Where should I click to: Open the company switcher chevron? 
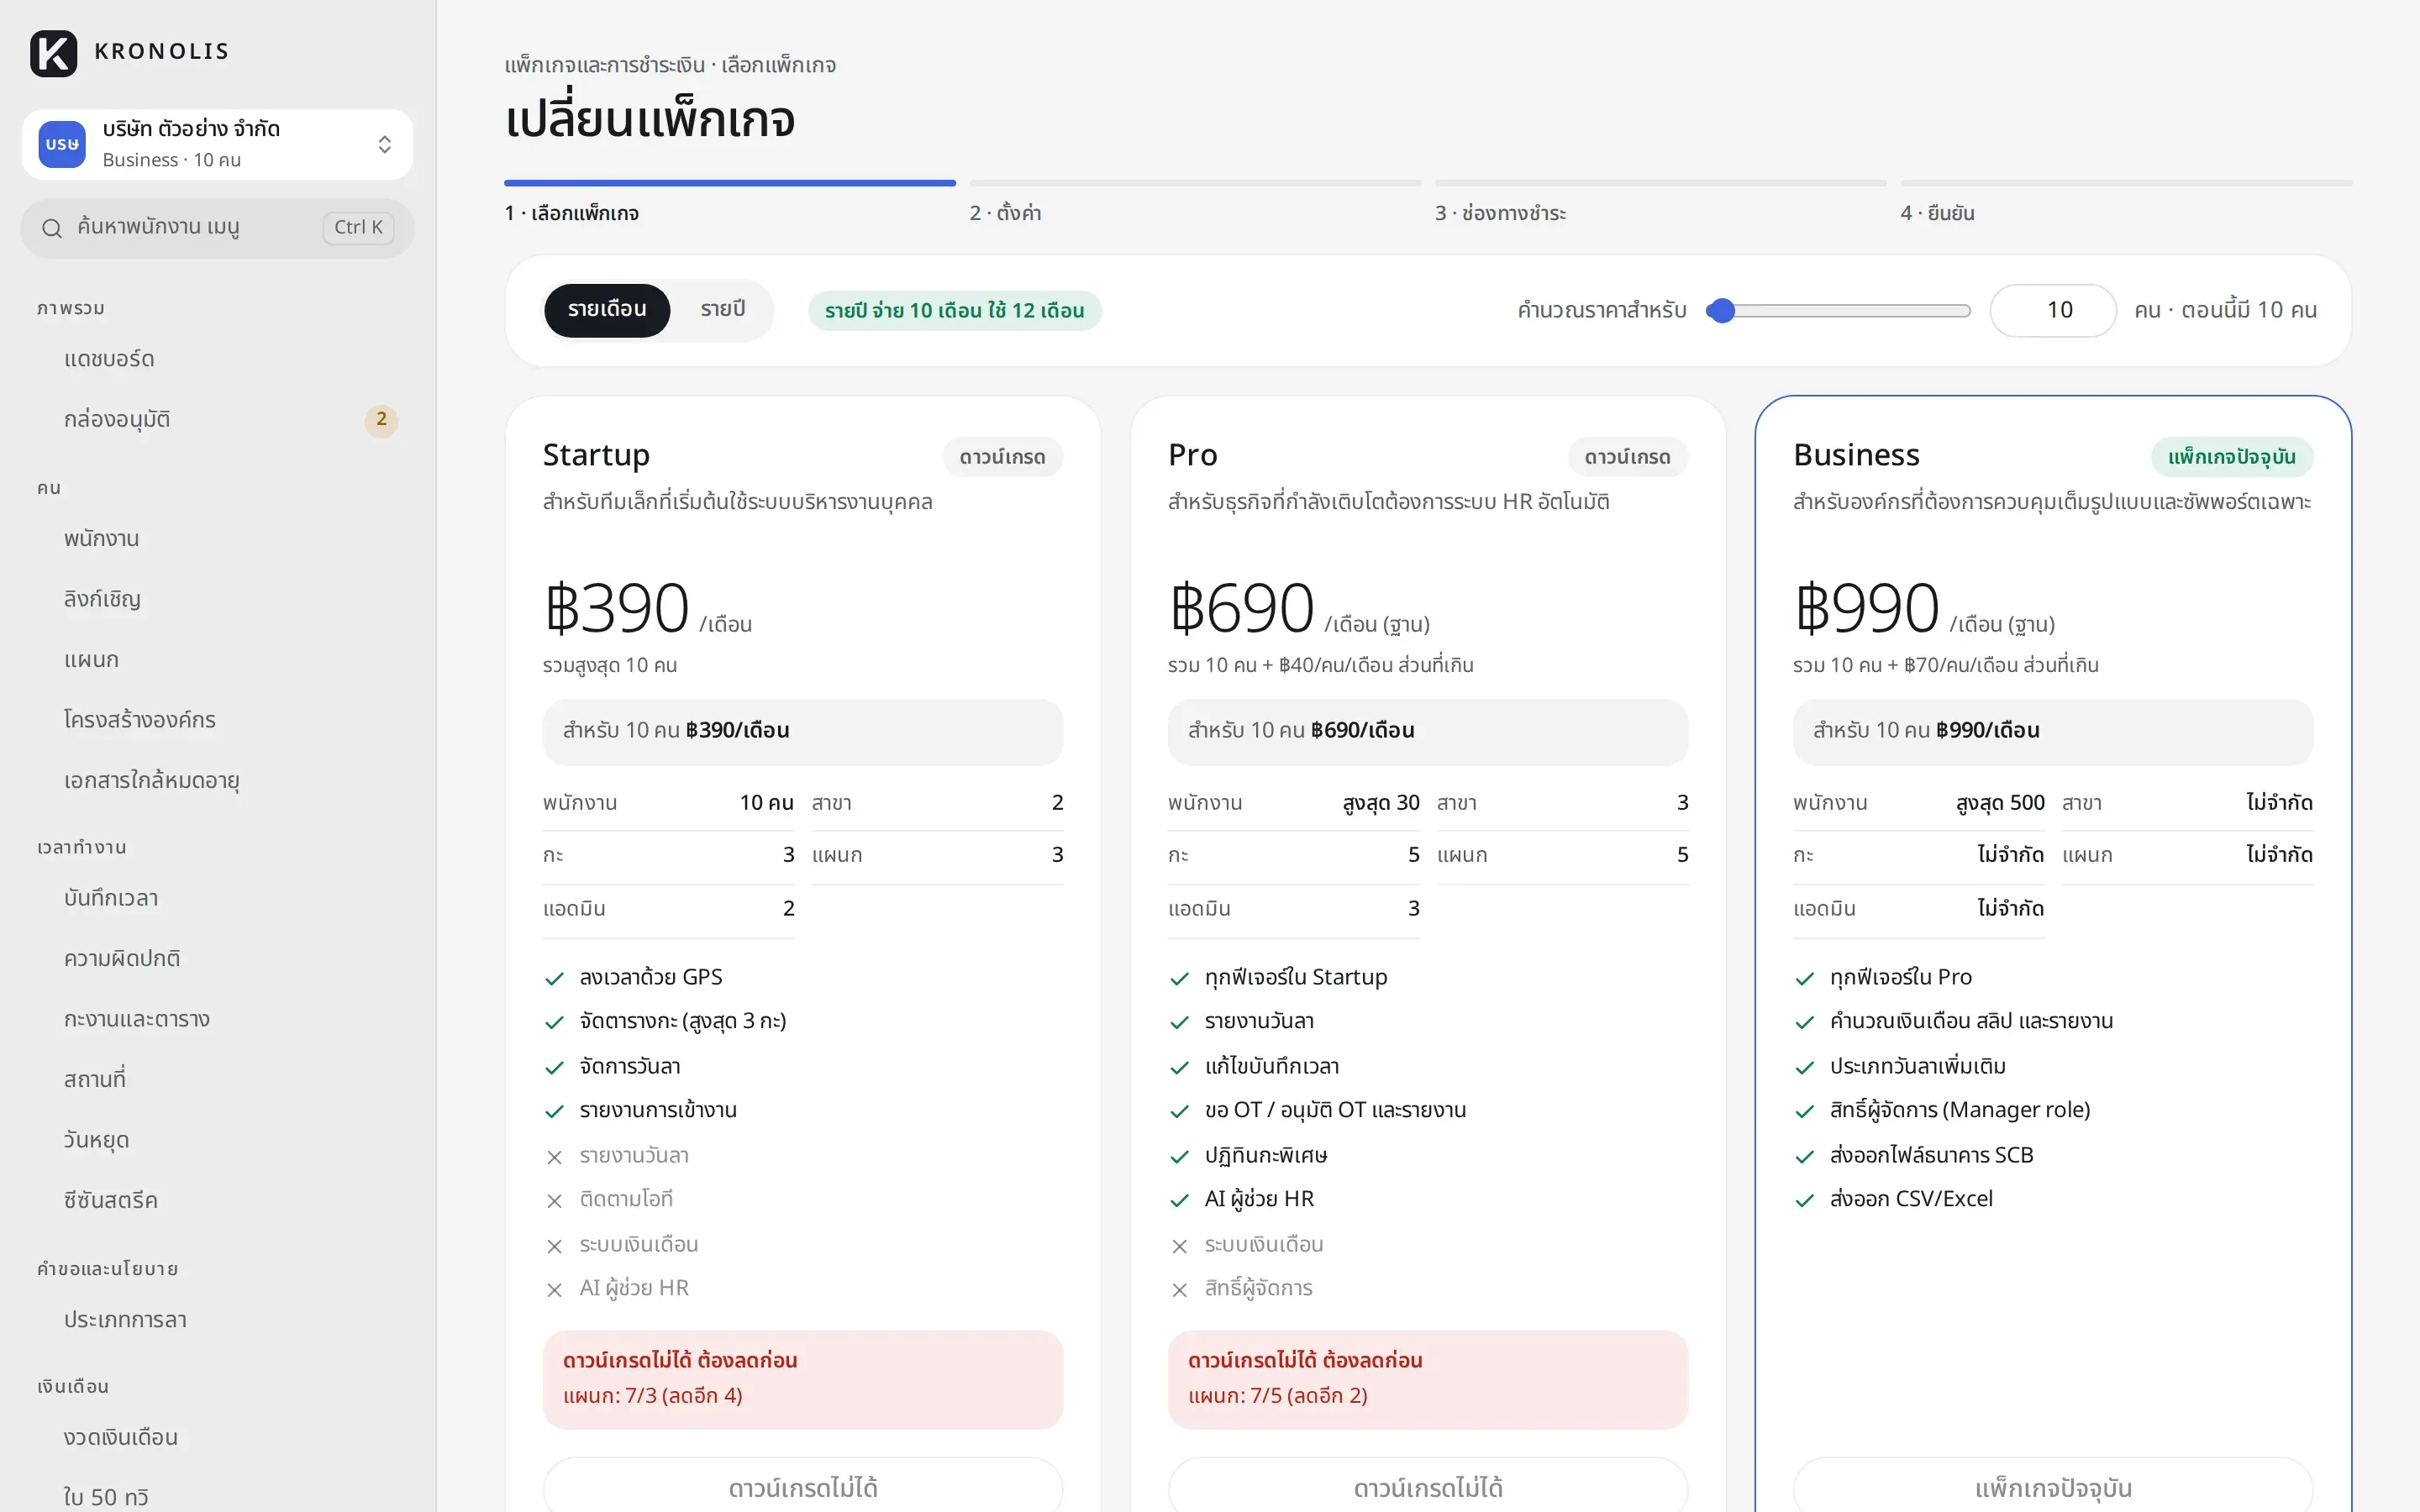point(384,145)
